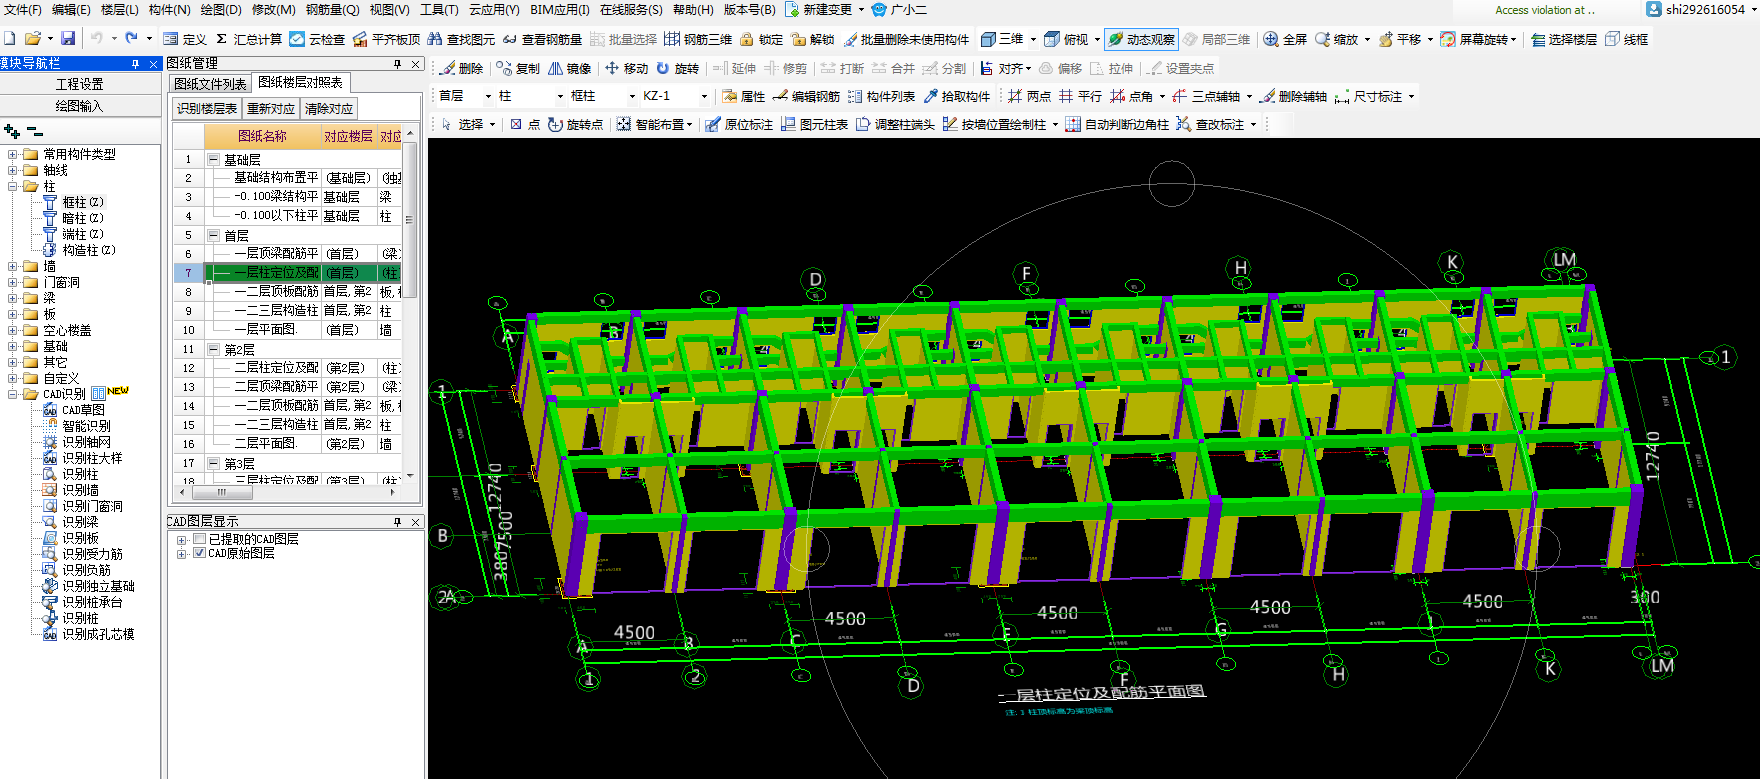This screenshot has height=779, width=1760.
Task: Toggle 动态观察 dynamic orbit view
Action: point(1141,39)
